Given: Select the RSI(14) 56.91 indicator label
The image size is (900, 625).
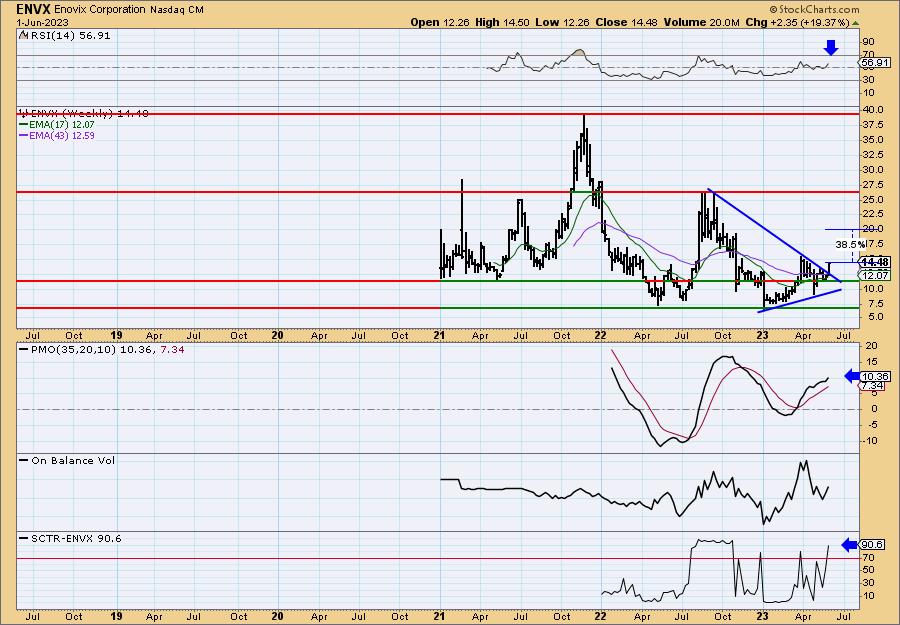Looking at the screenshot, I should click(x=70, y=35).
